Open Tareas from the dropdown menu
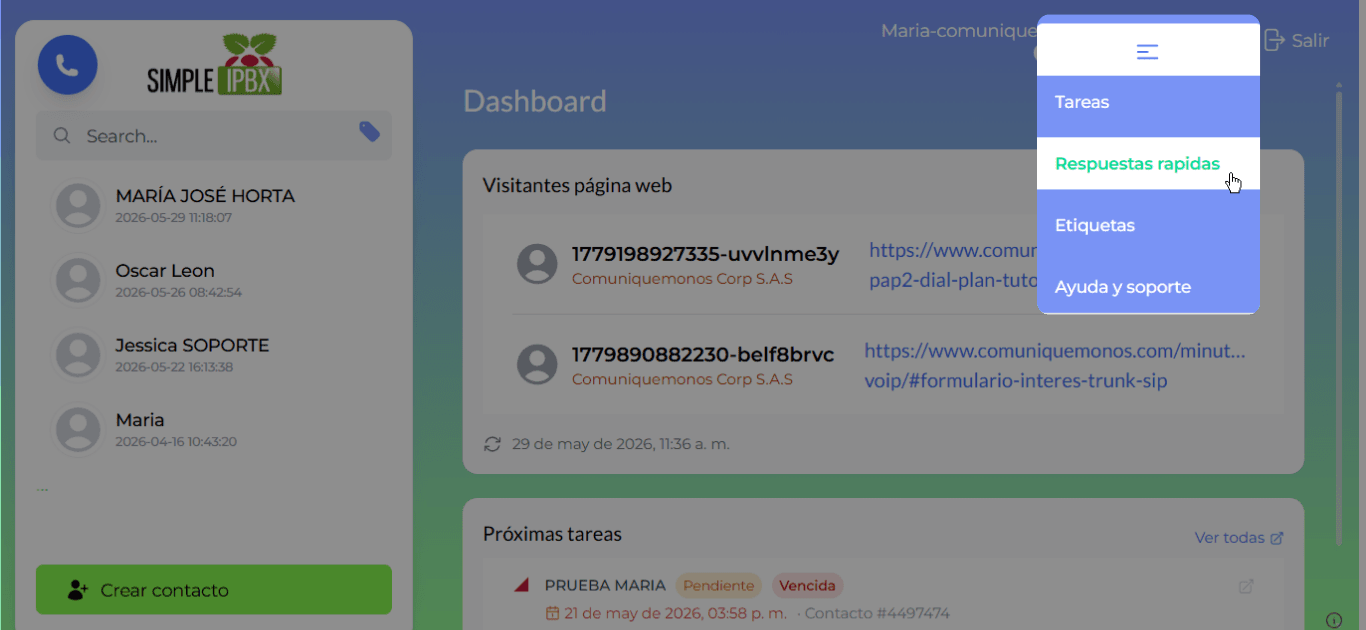 pyautogui.click(x=1148, y=102)
